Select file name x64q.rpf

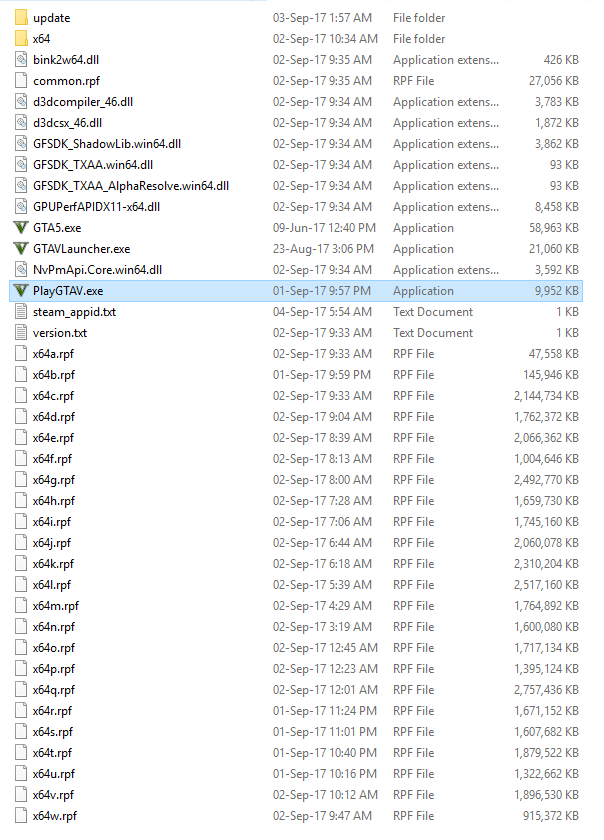54,689
